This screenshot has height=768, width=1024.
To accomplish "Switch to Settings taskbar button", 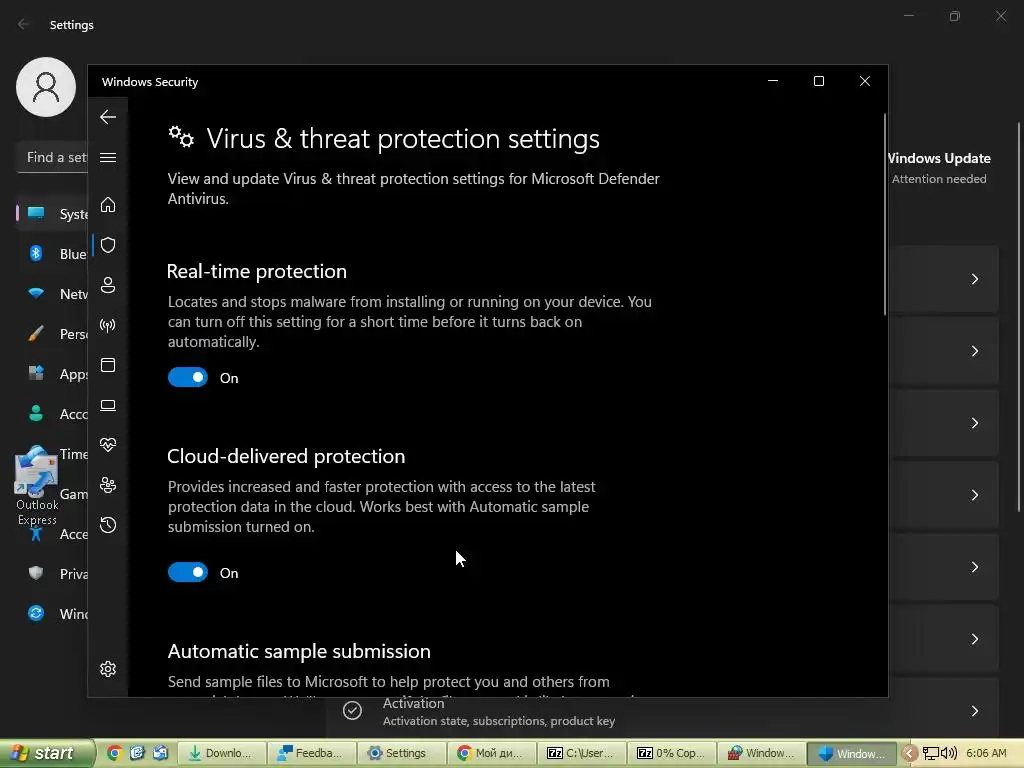I will (401, 754).
